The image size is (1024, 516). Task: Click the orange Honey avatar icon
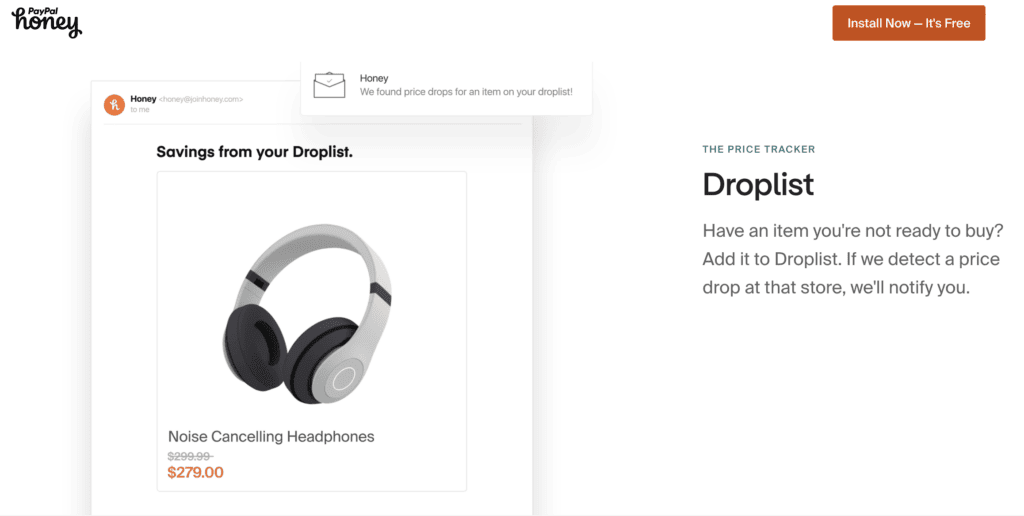pyautogui.click(x=114, y=105)
